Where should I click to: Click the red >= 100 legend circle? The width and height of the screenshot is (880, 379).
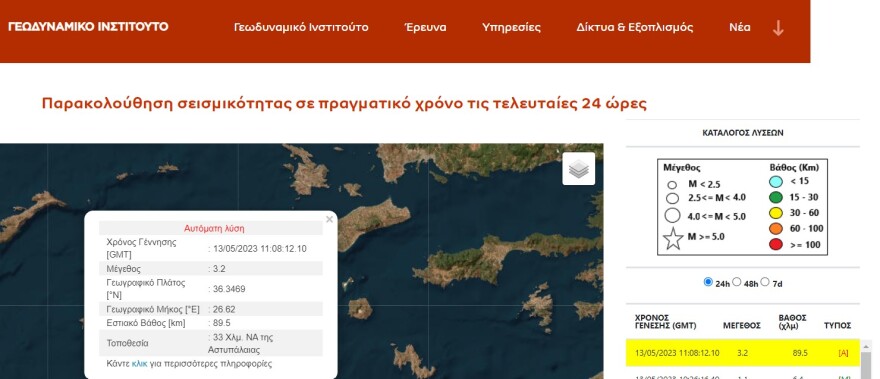(x=776, y=244)
